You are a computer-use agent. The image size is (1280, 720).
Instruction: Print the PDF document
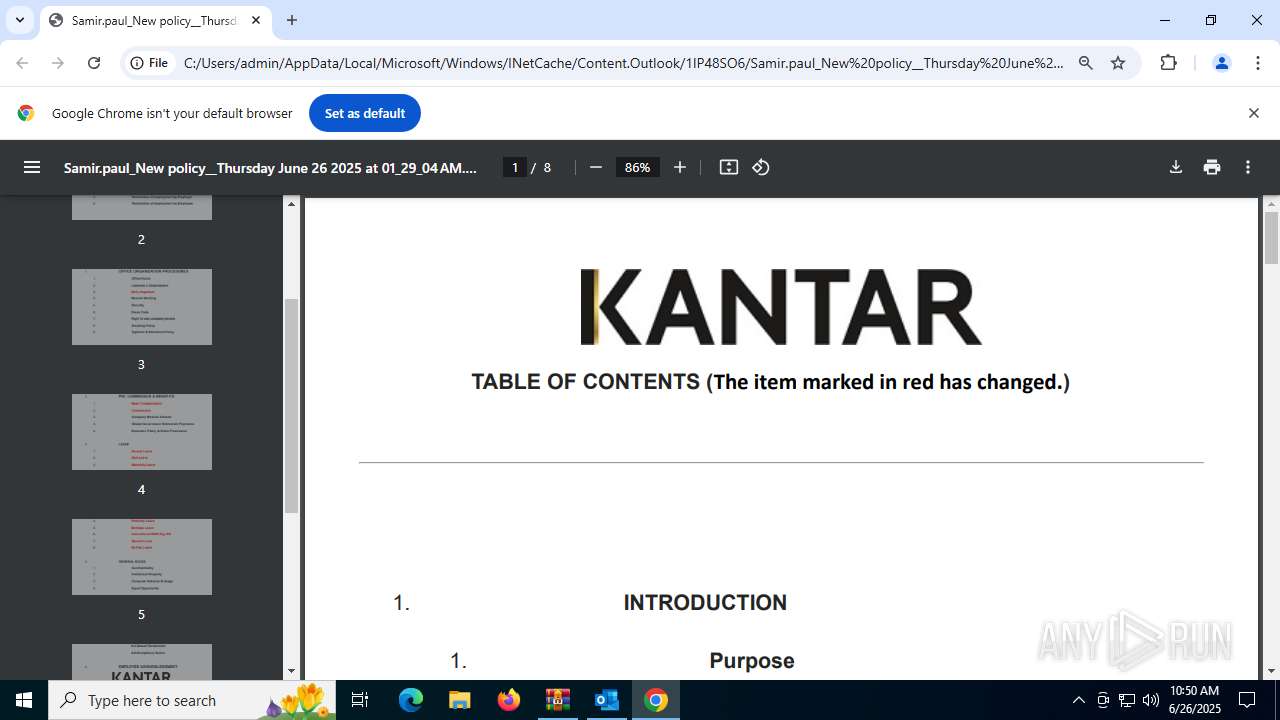pyautogui.click(x=1212, y=167)
